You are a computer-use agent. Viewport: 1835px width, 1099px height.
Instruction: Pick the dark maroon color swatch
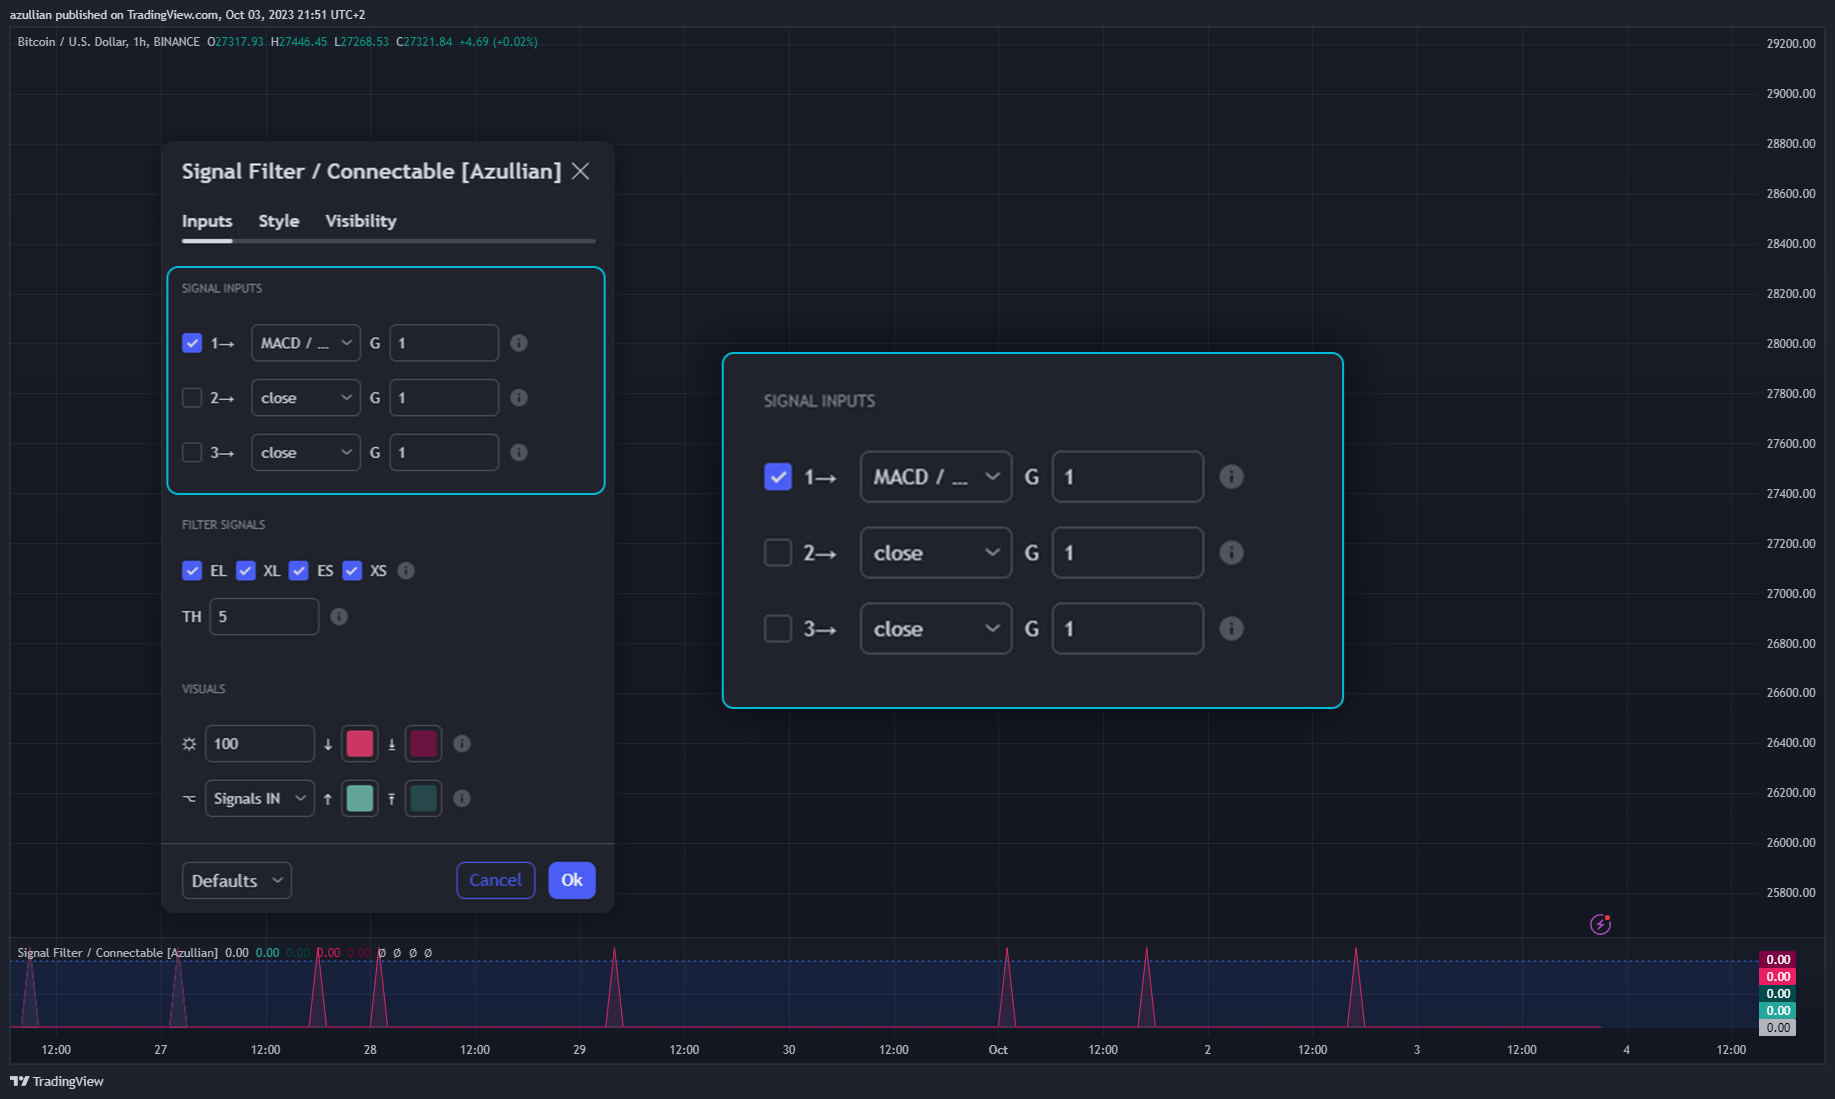coord(424,744)
